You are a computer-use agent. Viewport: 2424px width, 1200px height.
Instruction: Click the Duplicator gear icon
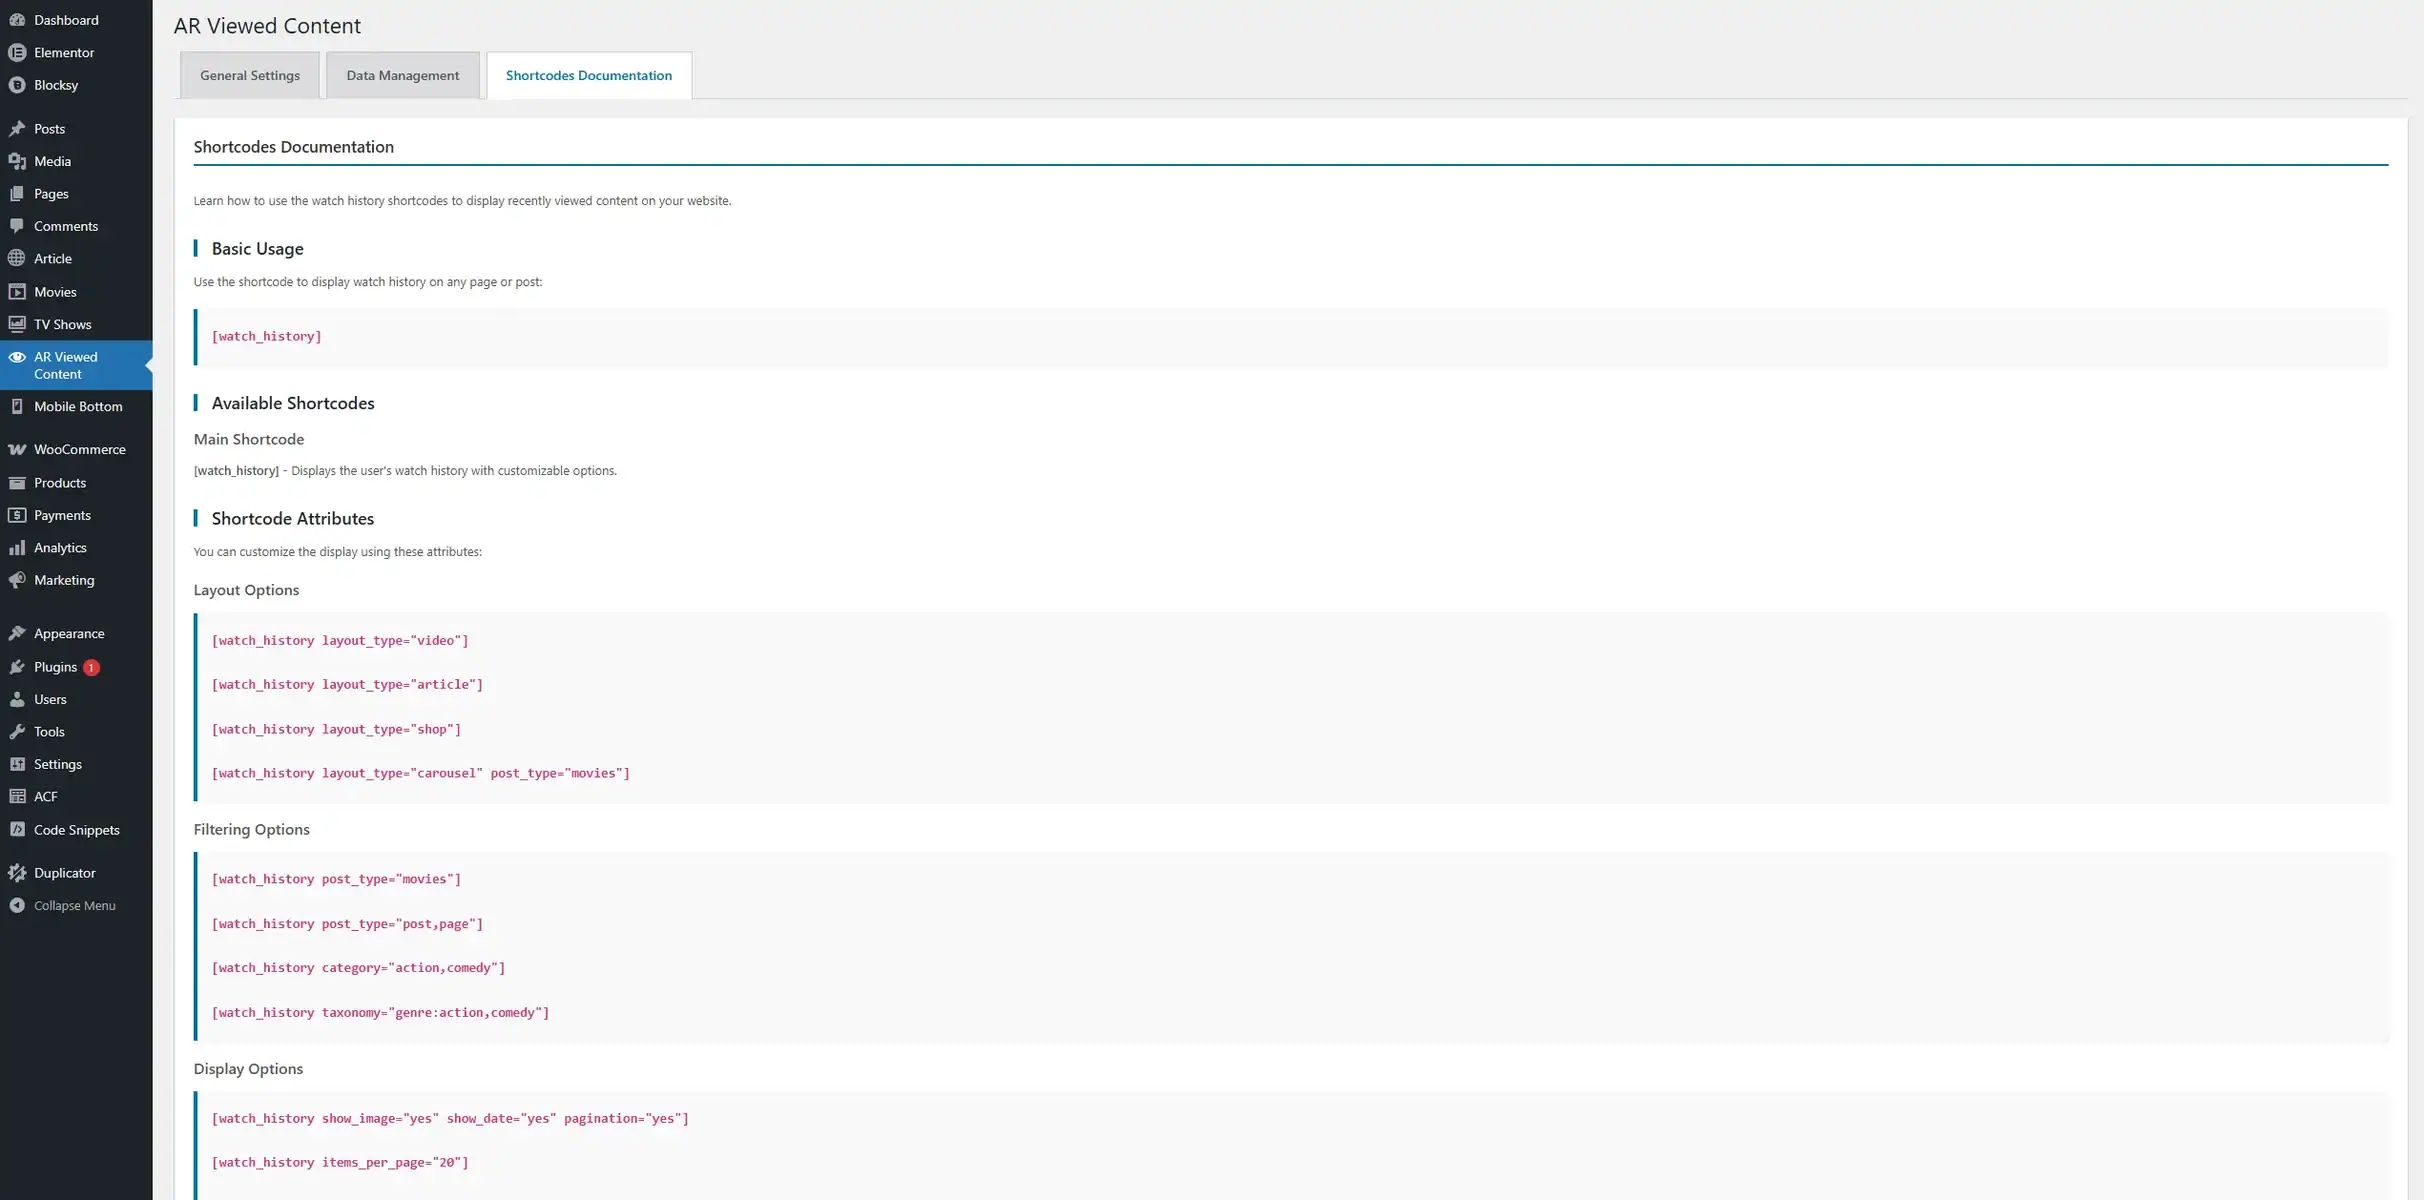pos(17,873)
